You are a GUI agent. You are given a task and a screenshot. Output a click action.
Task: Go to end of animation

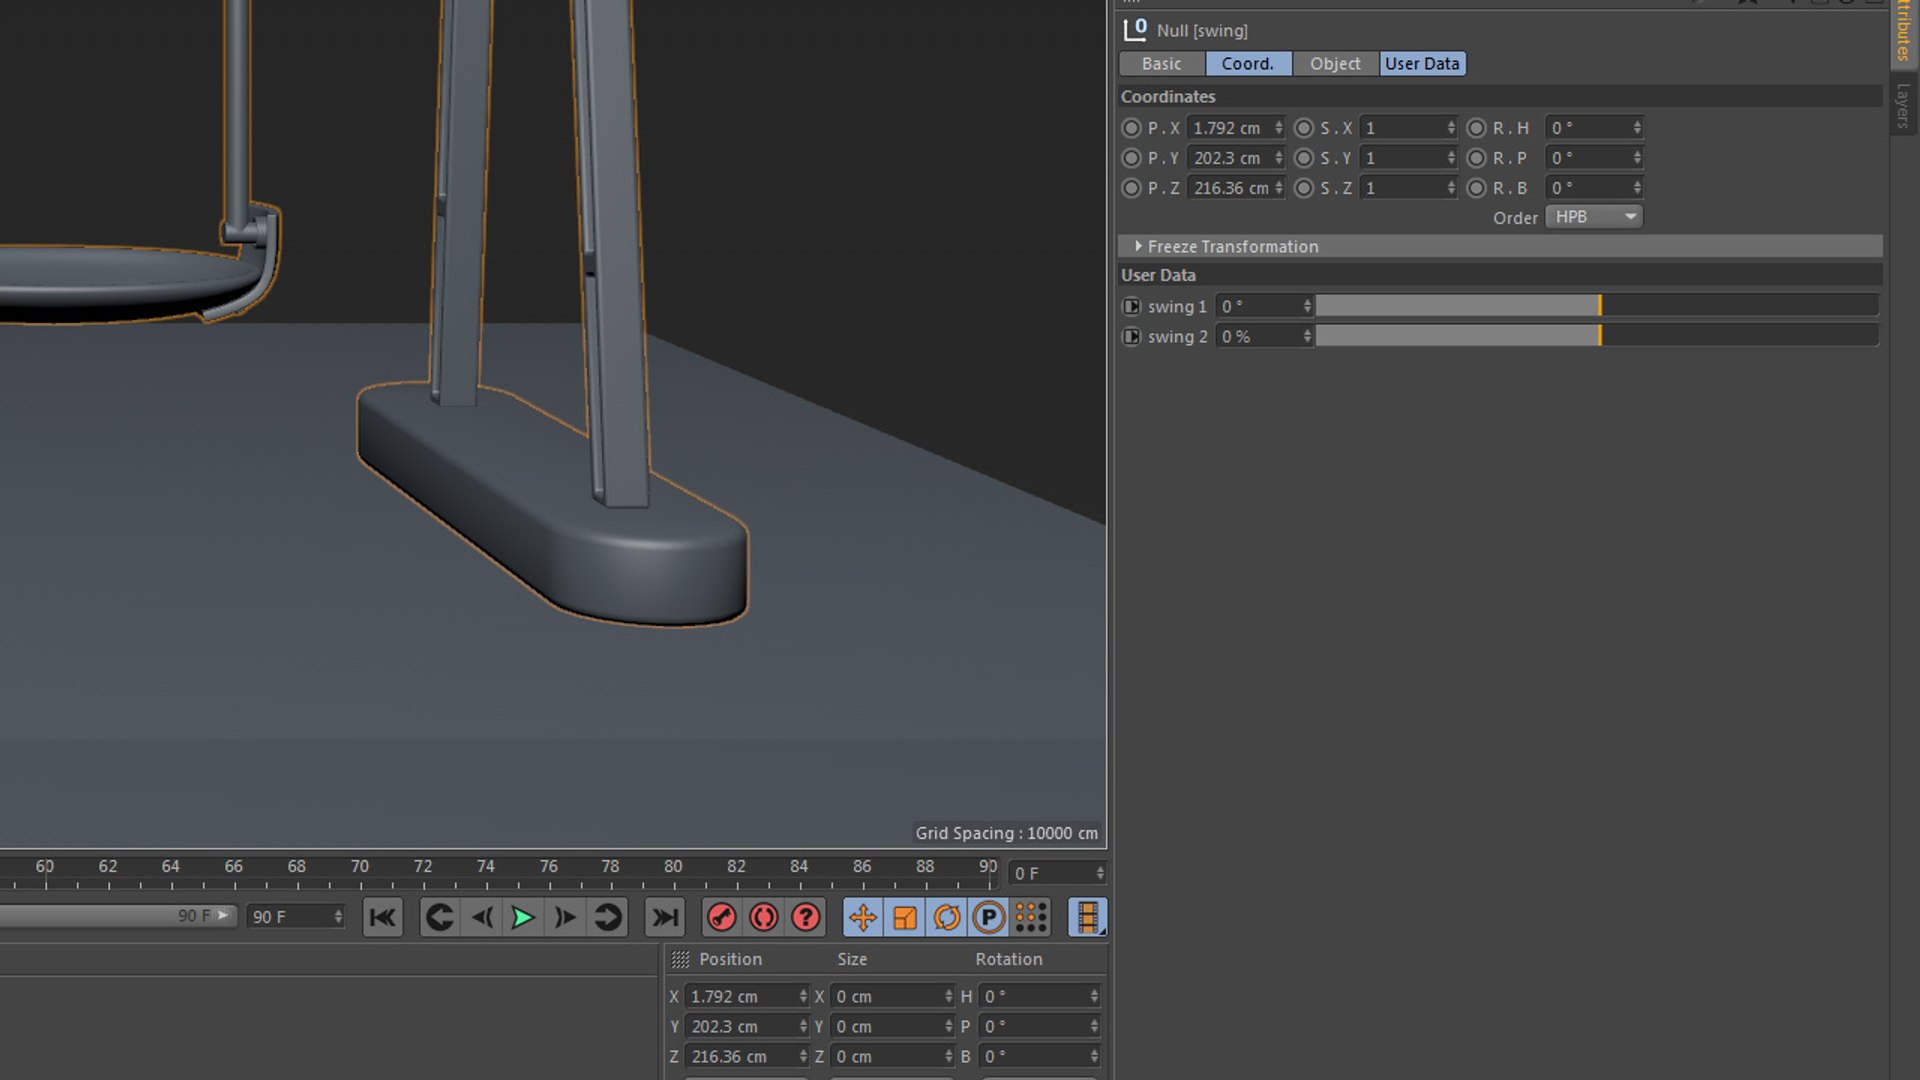pyautogui.click(x=664, y=917)
